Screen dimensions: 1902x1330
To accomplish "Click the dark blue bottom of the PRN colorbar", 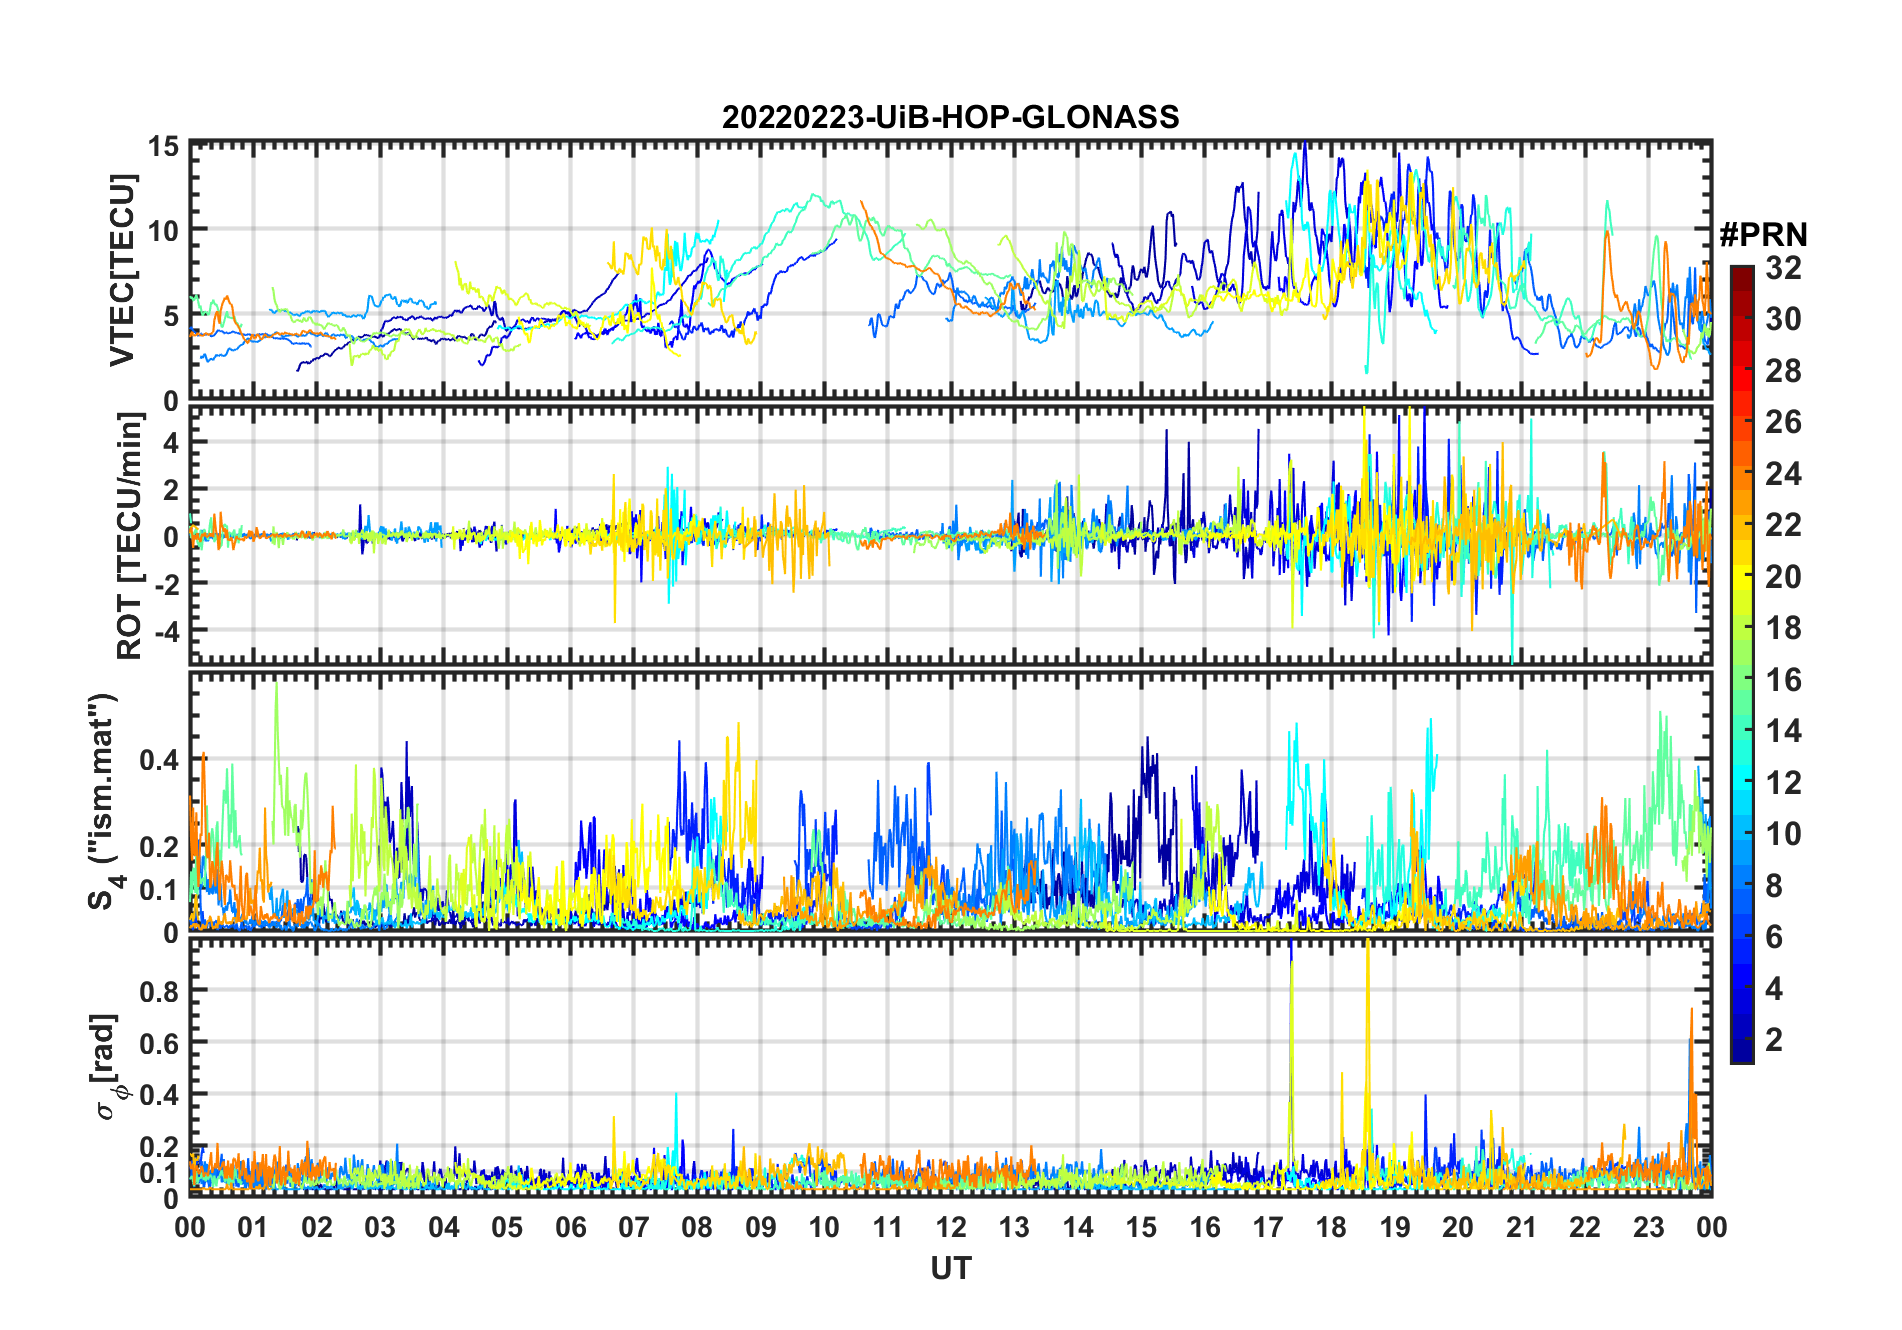I will click(x=1741, y=1054).
